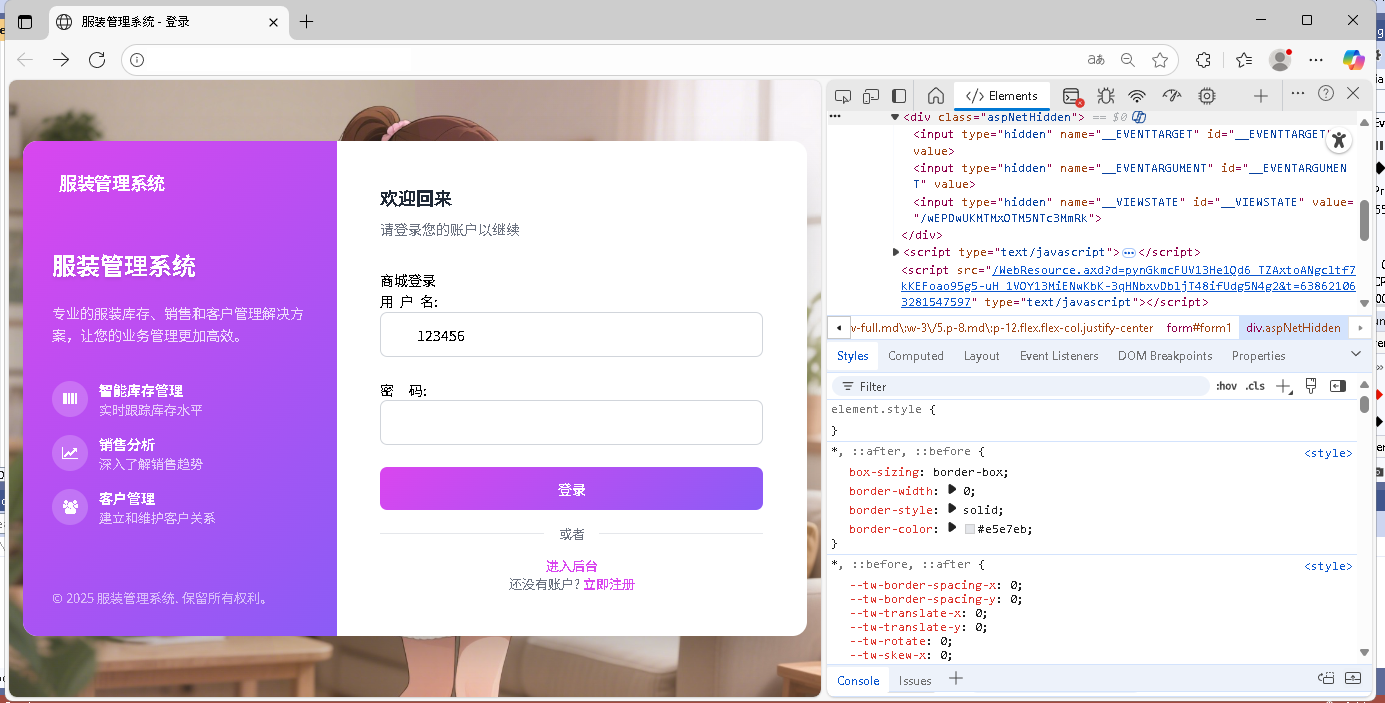Viewport: 1385px width, 703px height.
Task: Select the Elements tab
Action: (1002, 96)
